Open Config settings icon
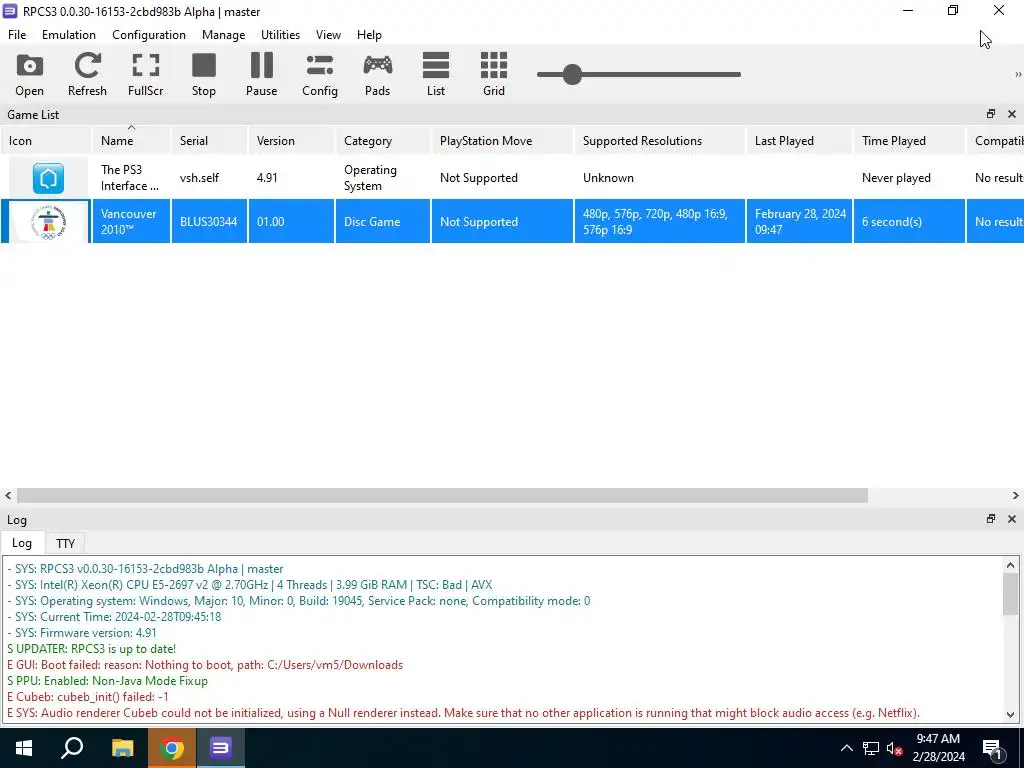The image size is (1024, 768). pyautogui.click(x=319, y=74)
